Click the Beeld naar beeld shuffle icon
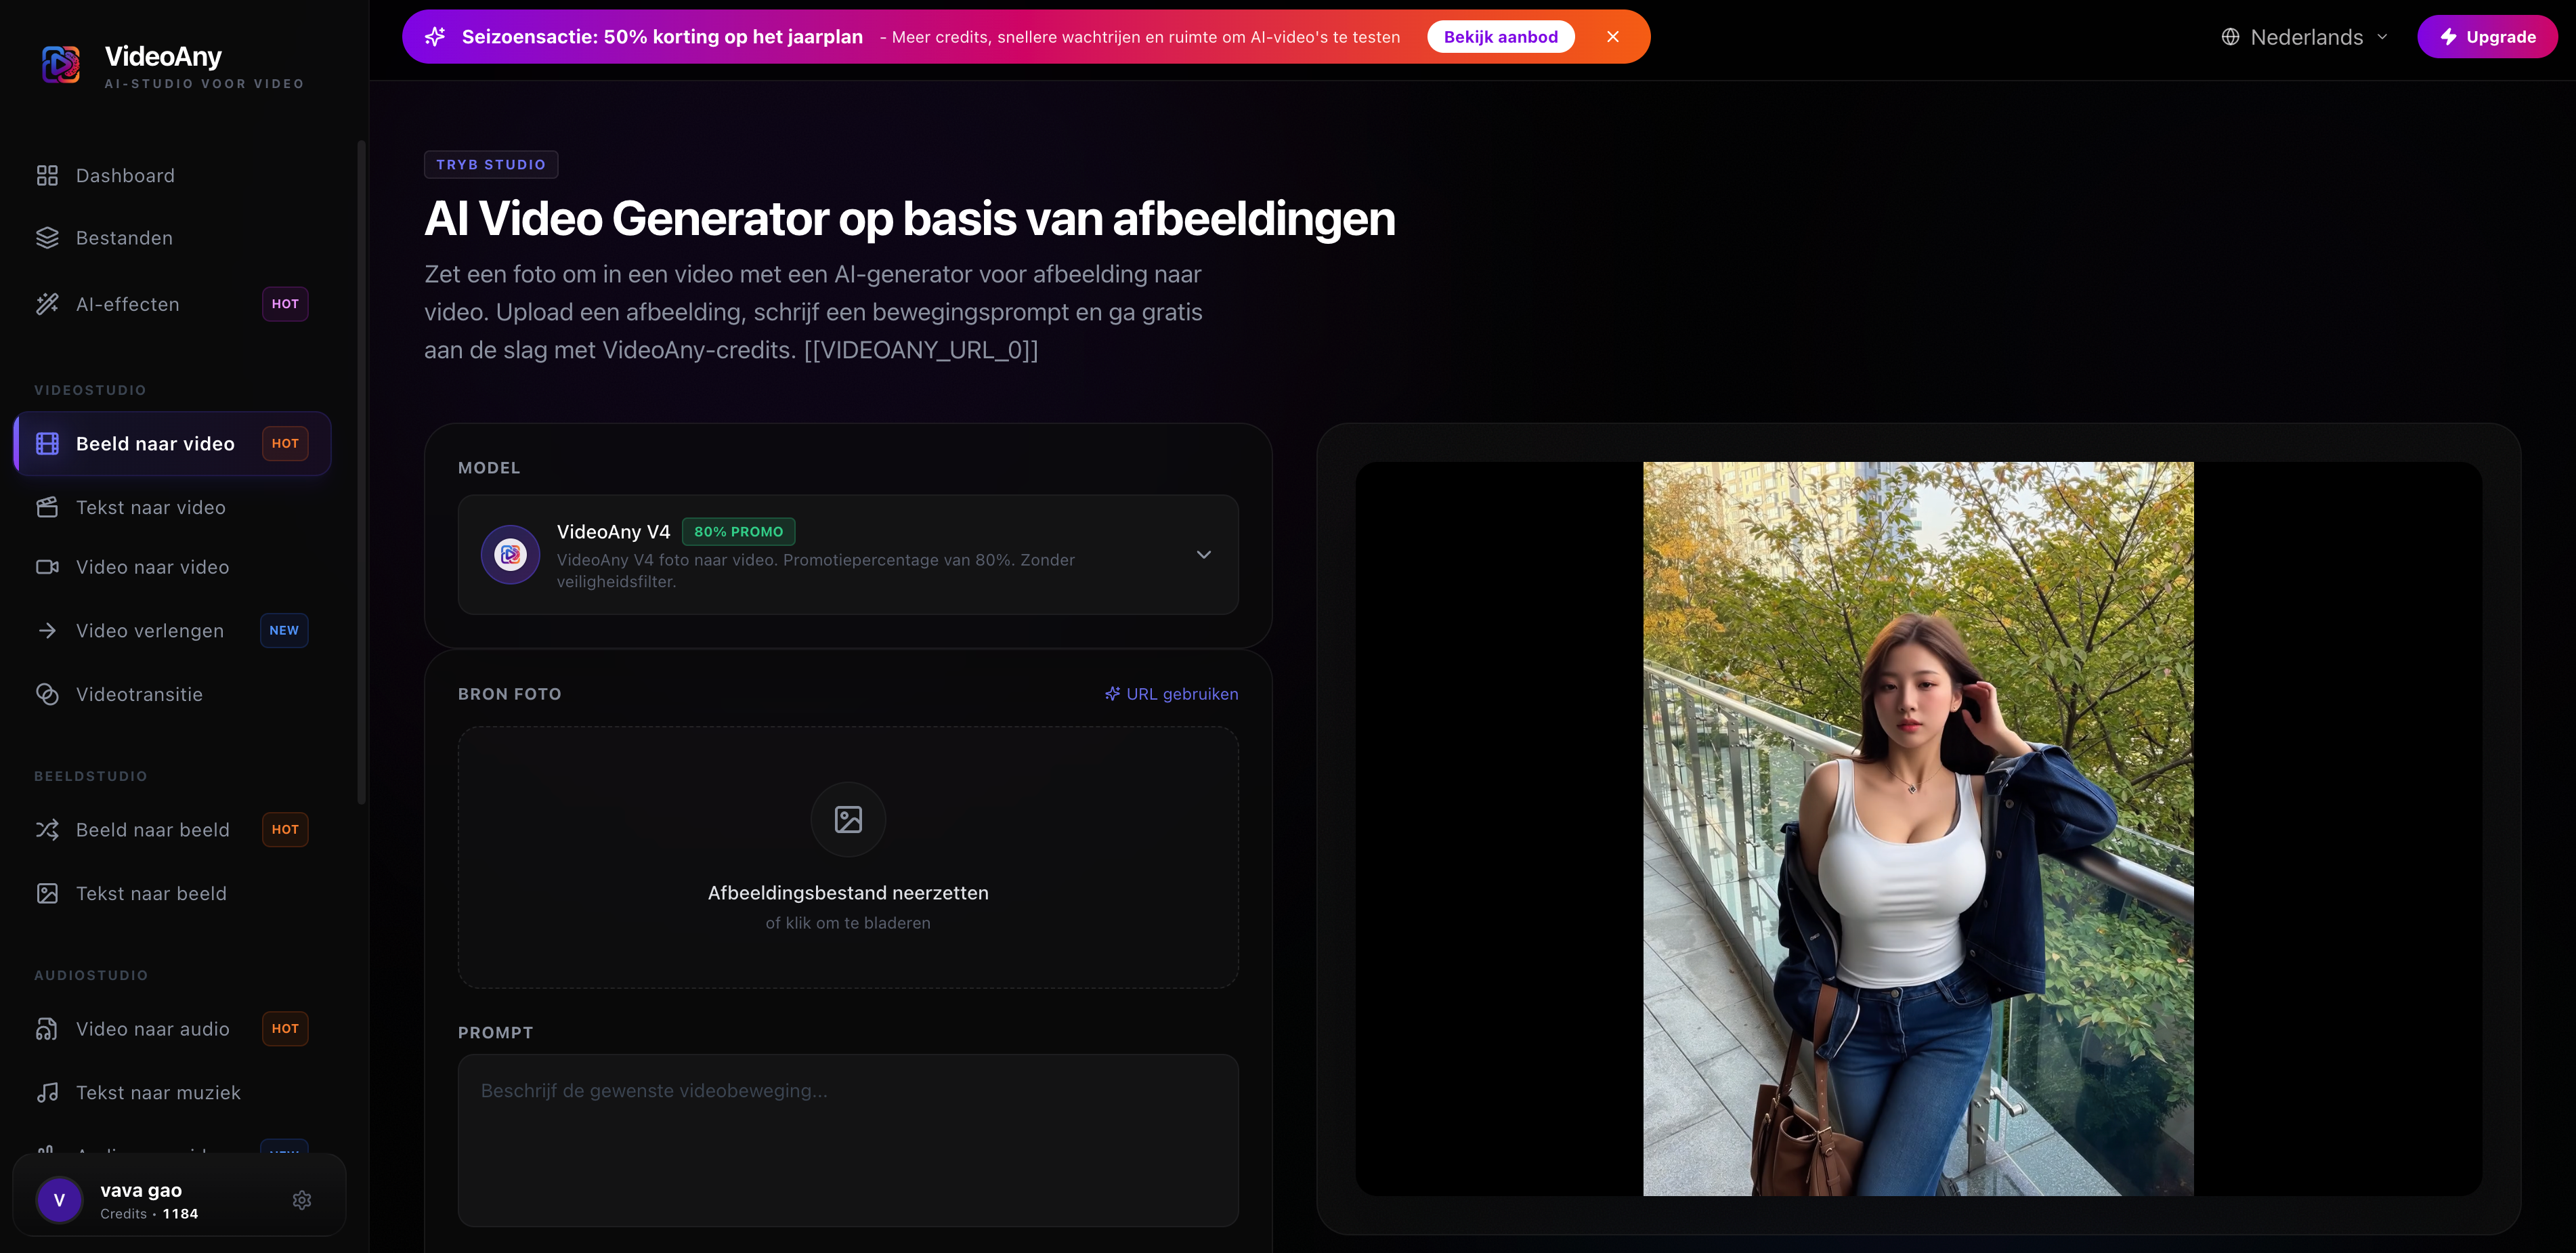Image resolution: width=2576 pixels, height=1253 pixels. click(47, 830)
